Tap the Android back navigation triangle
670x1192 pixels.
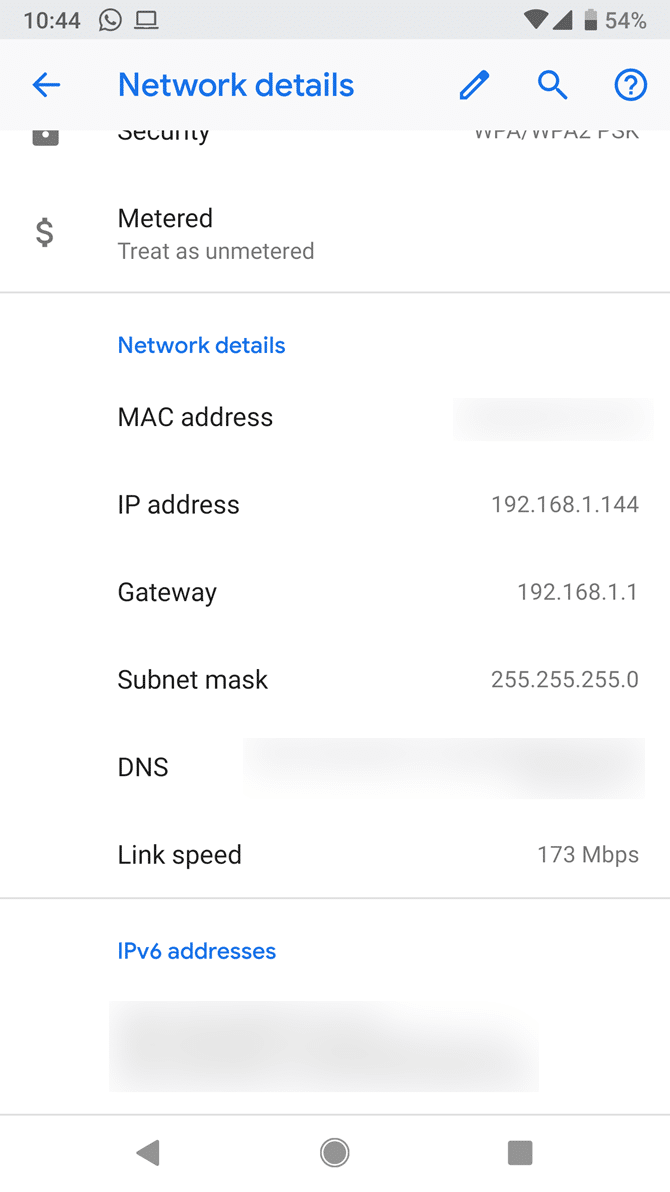click(x=148, y=1152)
